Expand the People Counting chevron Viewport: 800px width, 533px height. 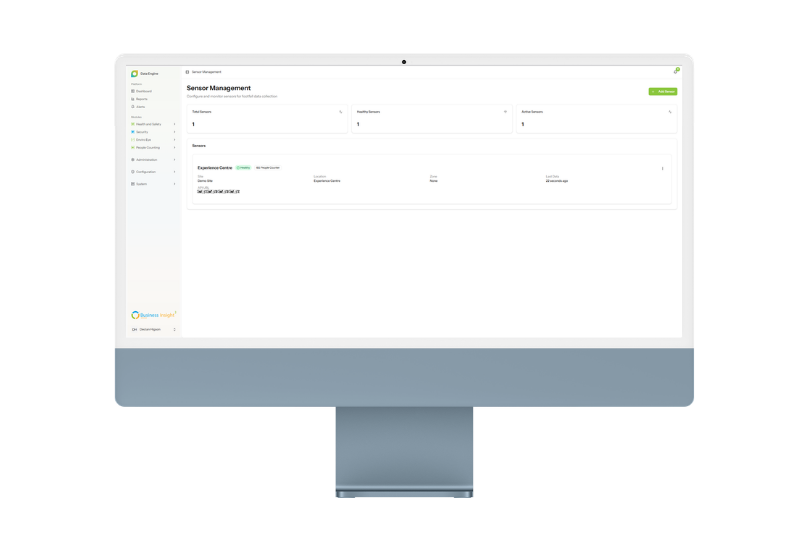174,147
